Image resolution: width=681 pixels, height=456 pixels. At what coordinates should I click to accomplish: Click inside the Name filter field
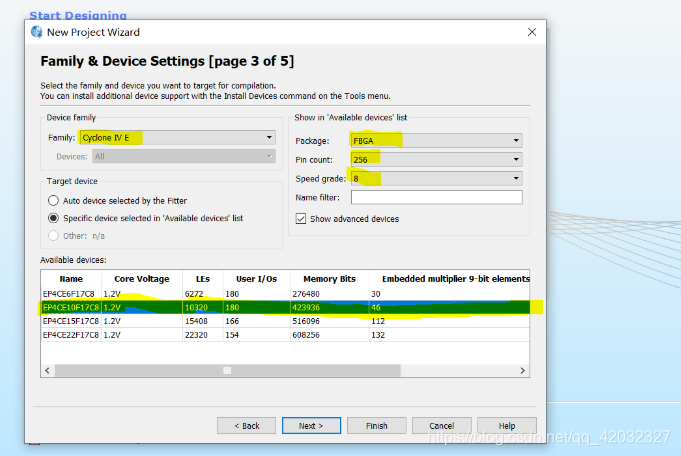coord(436,197)
